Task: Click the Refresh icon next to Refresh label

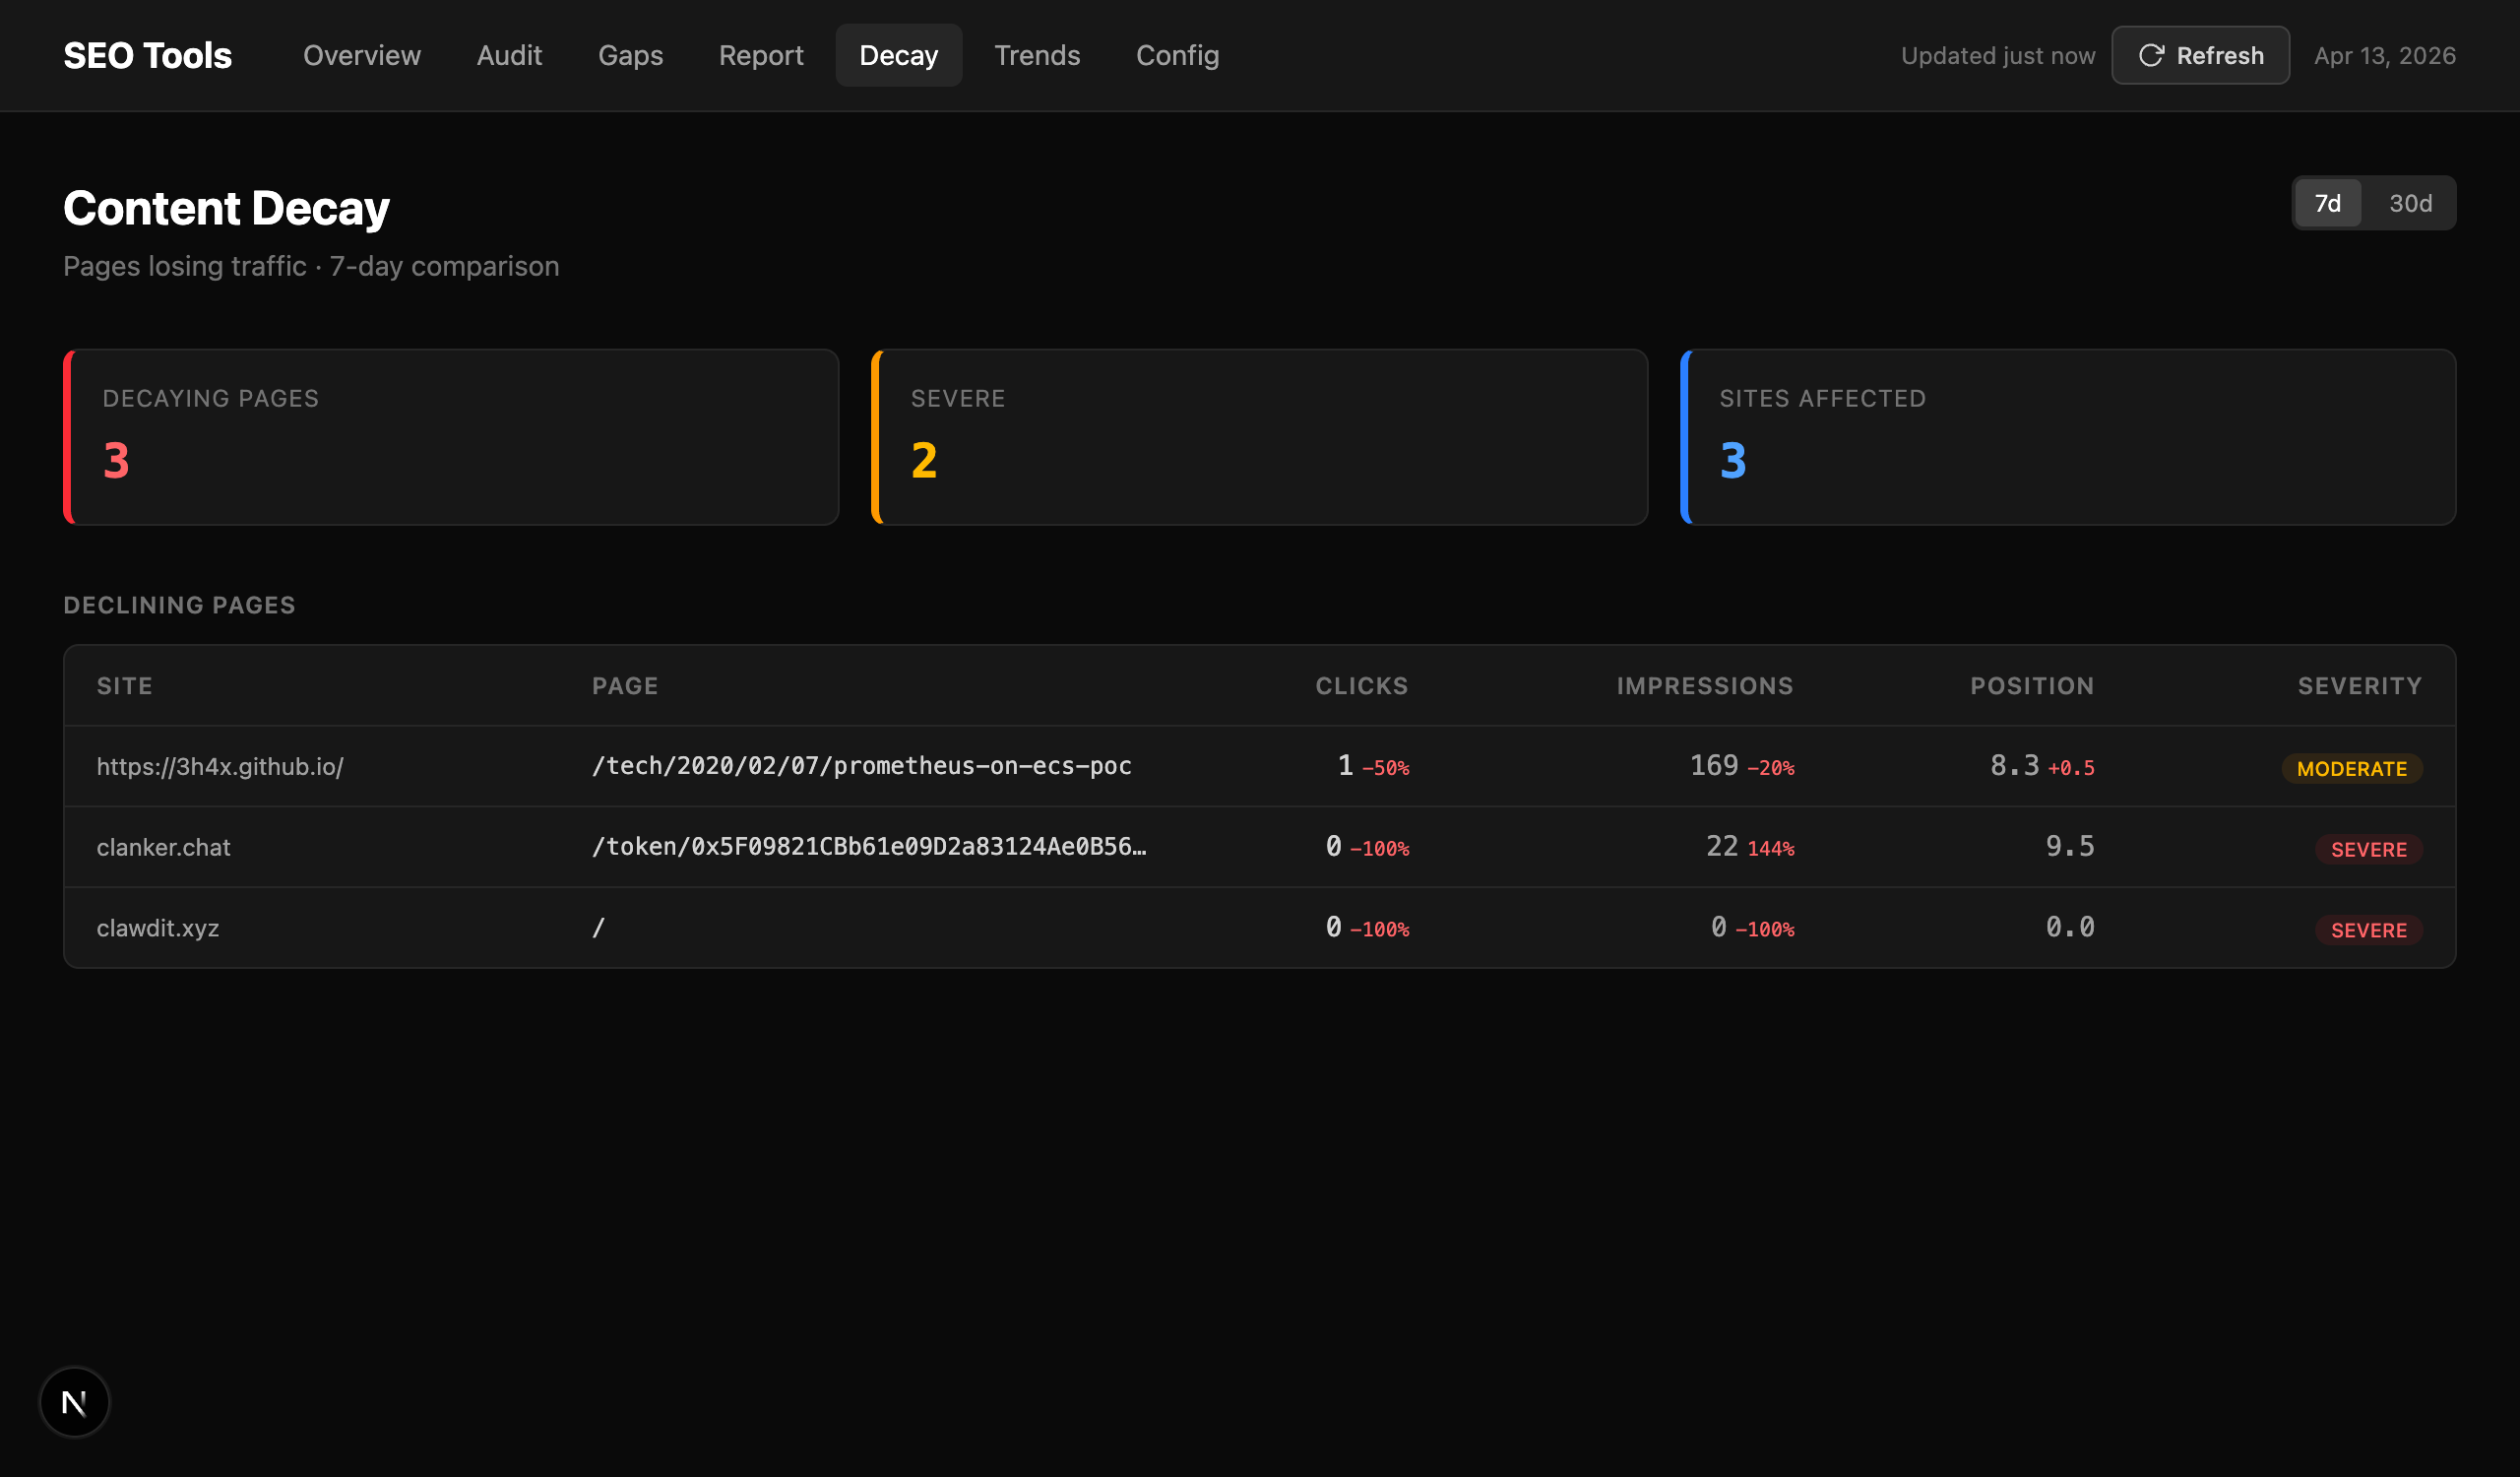Action: tap(2152, 55)
